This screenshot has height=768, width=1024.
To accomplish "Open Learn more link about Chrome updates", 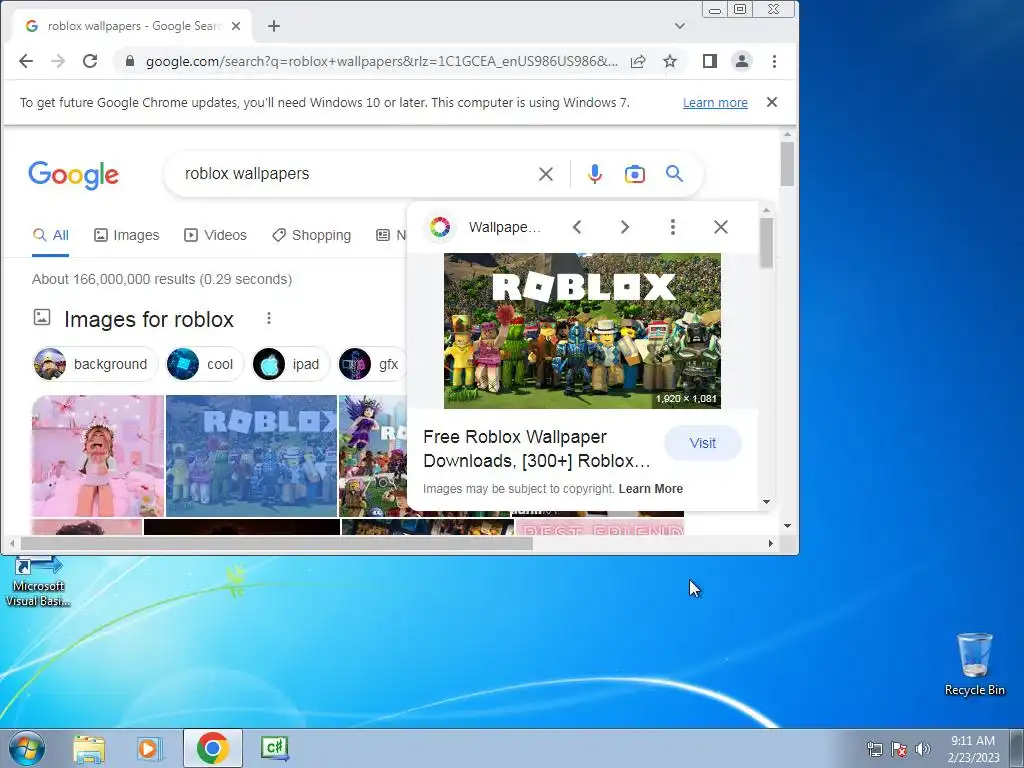I will point(715,103).
